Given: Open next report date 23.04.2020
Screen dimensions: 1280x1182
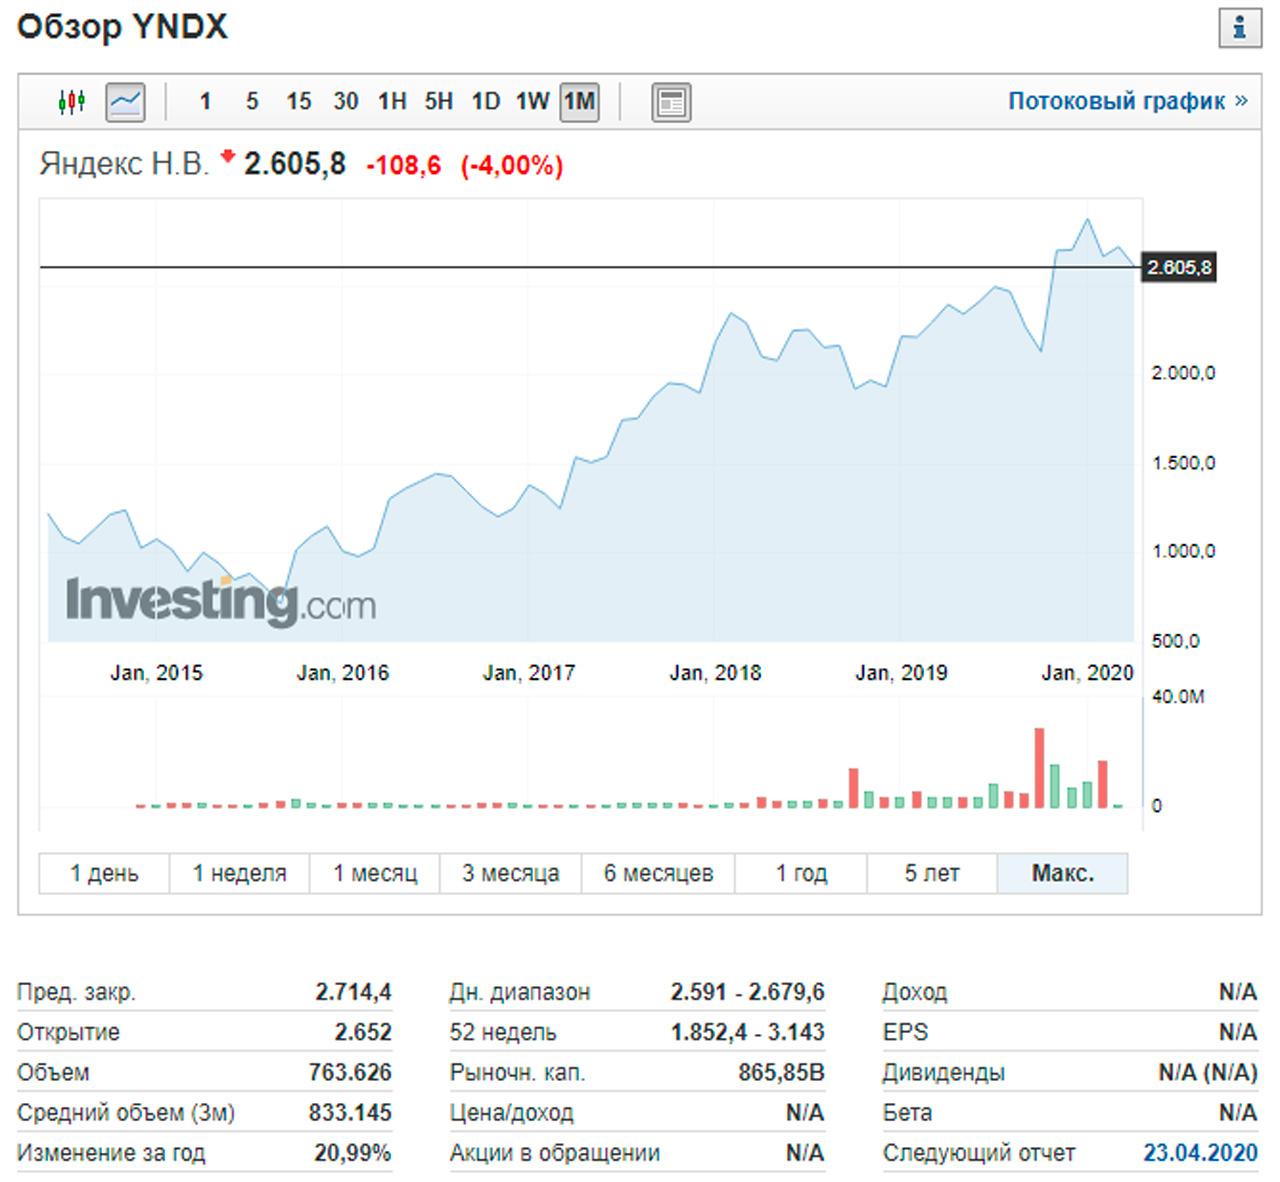Looking at the screenshot, I should pos(1200,1153).
